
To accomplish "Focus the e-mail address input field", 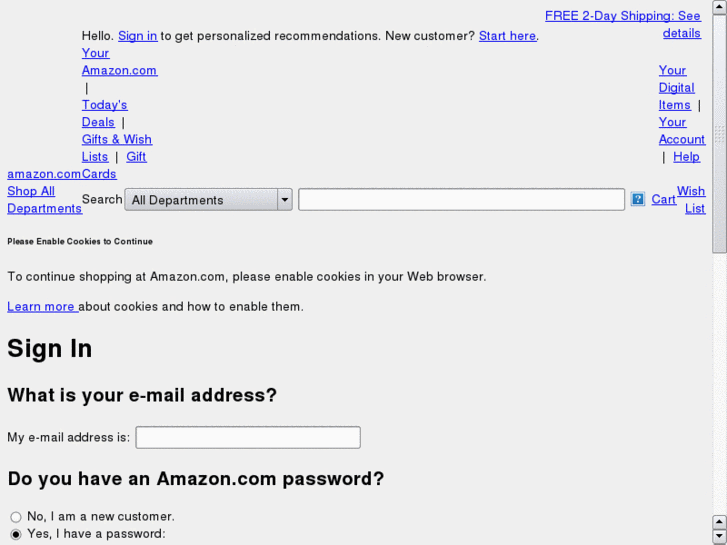I will (x=248, y=437).
